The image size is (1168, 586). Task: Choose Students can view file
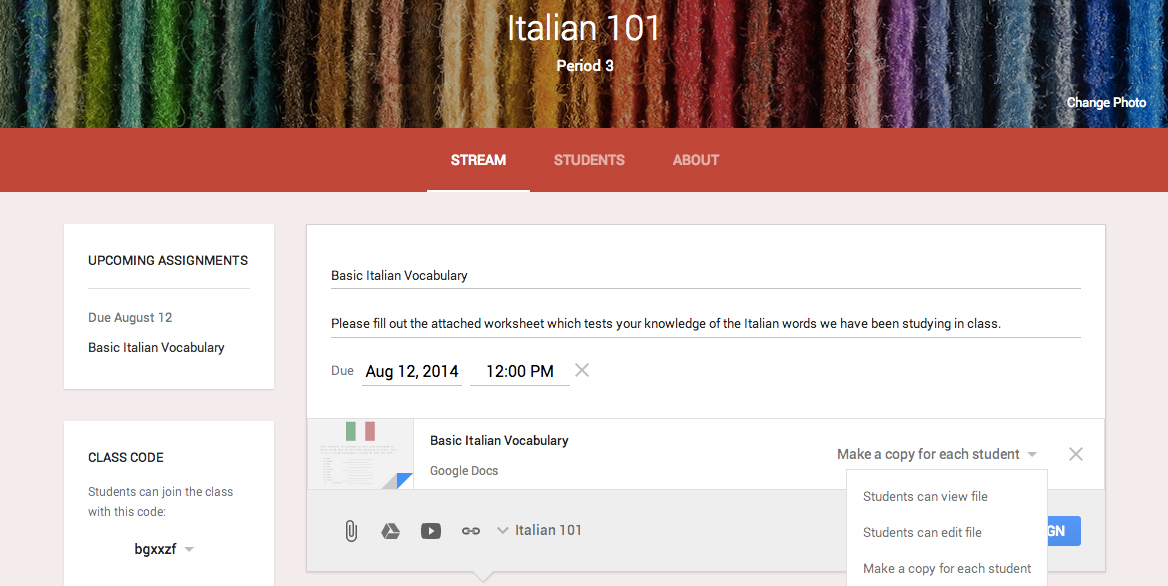[925, 496]
